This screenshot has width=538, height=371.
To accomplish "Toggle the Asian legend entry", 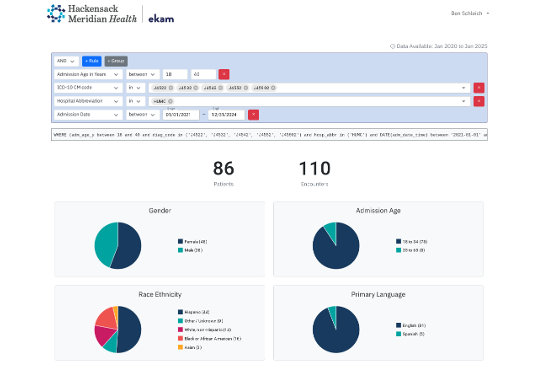I will pos(190,347).
